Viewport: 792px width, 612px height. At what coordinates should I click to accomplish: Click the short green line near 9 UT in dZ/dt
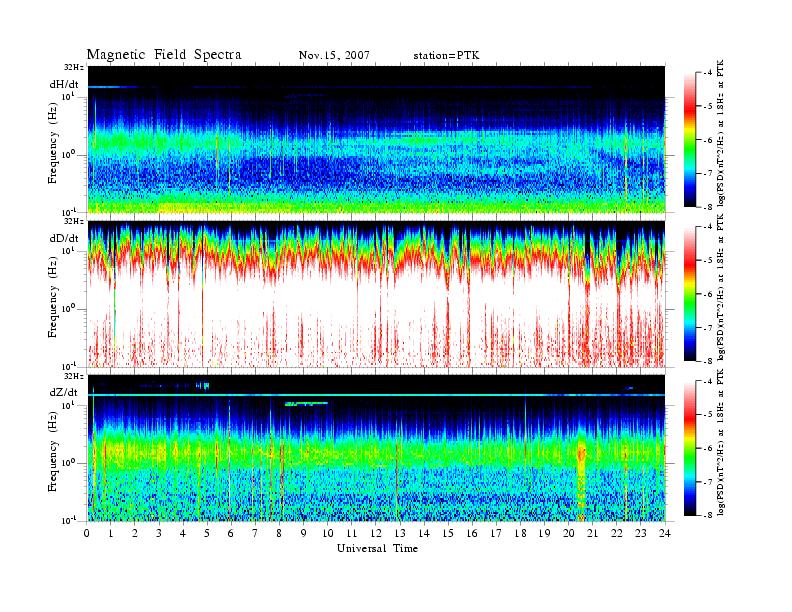click(x=307, y=403)
